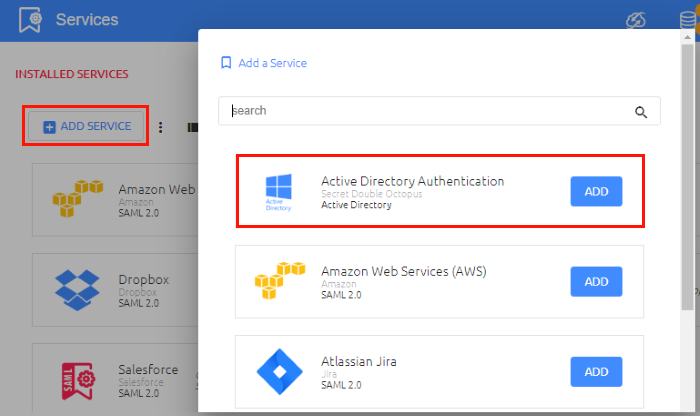Click the Atlassian Jira diamond logo
The width and height of the screenshot is (700, 416).
279,371
